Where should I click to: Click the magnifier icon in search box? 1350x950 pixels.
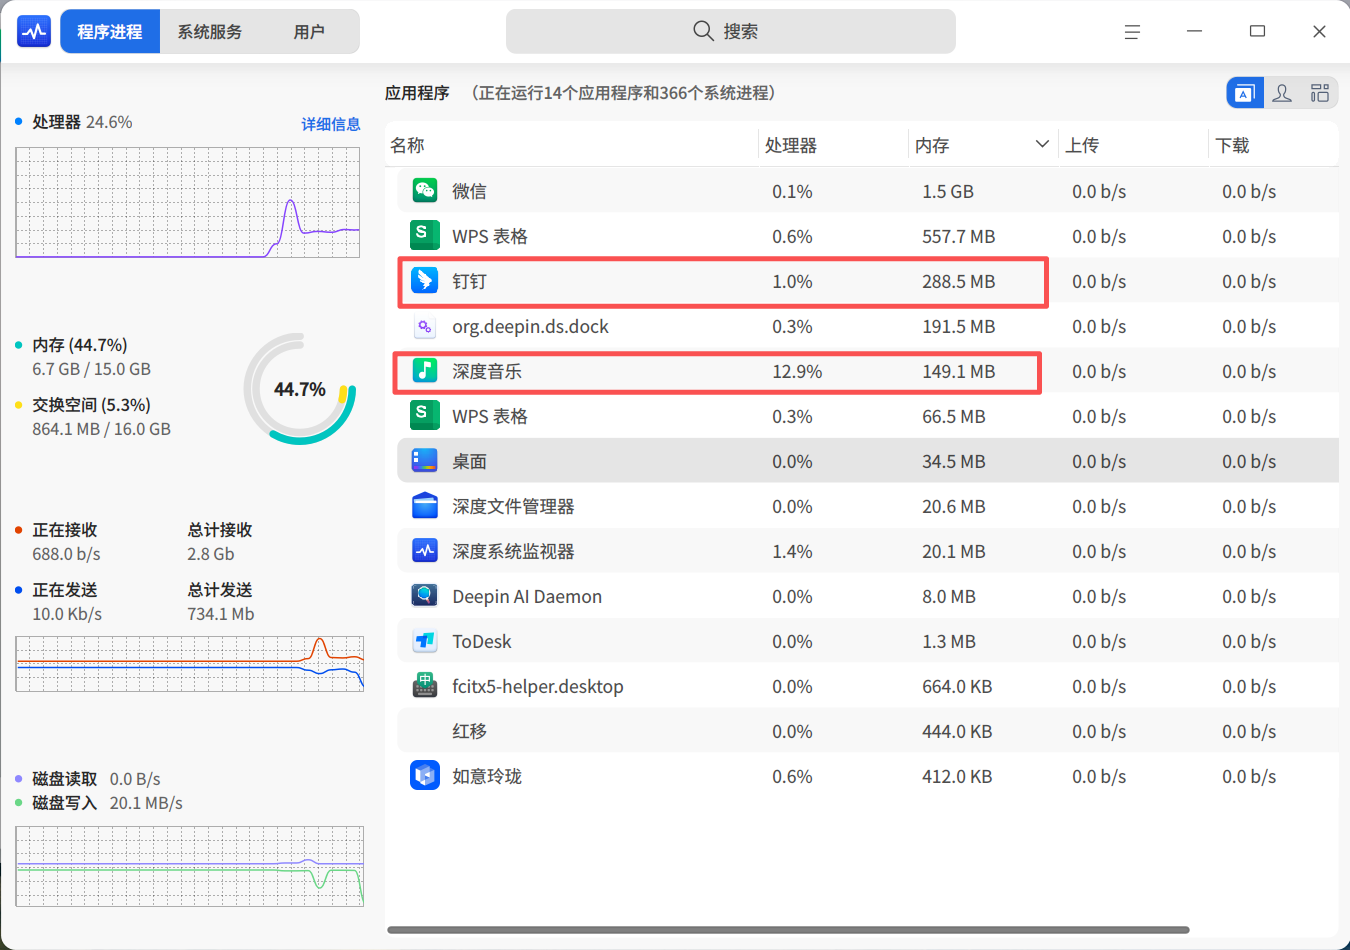coord(703,31)
